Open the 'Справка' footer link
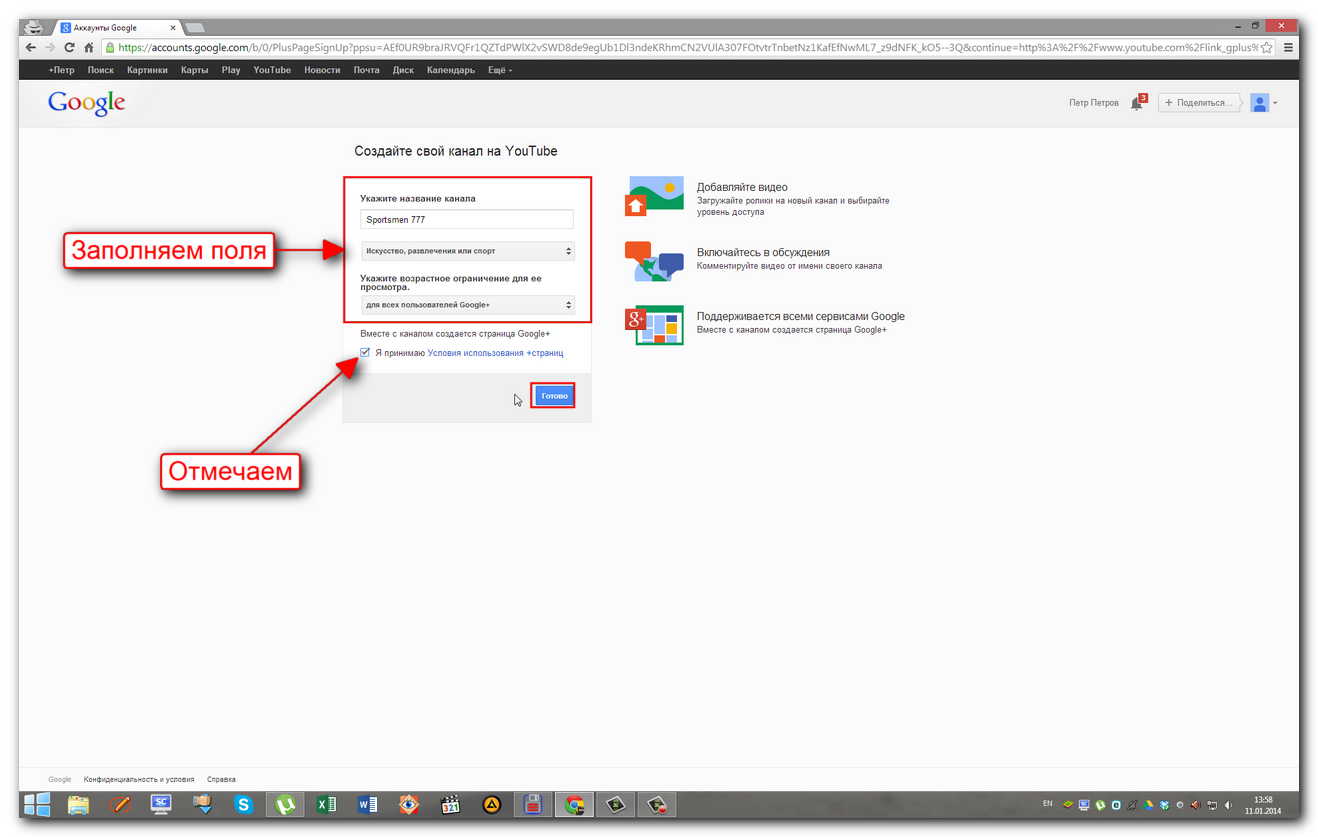 [221, 779]
